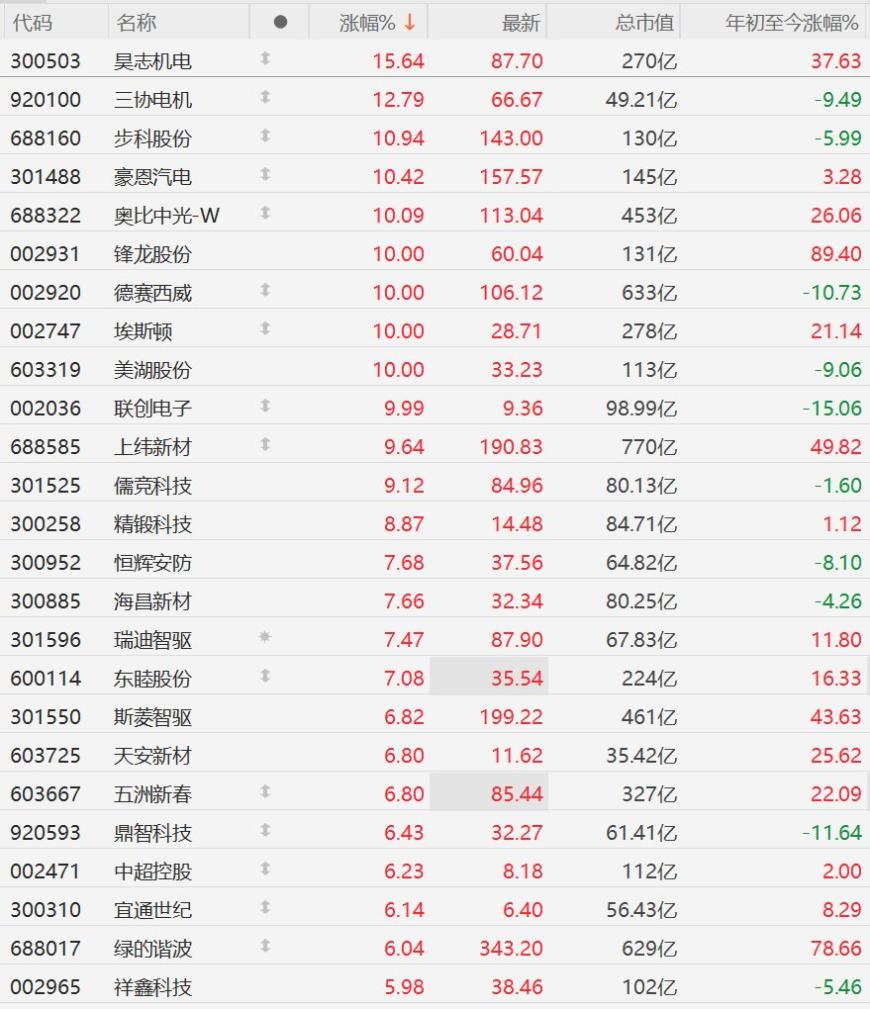Open 豪恩汽电 stock name
The width and height of the screenshot is (870, 1009).
click(x=153, y=177)
